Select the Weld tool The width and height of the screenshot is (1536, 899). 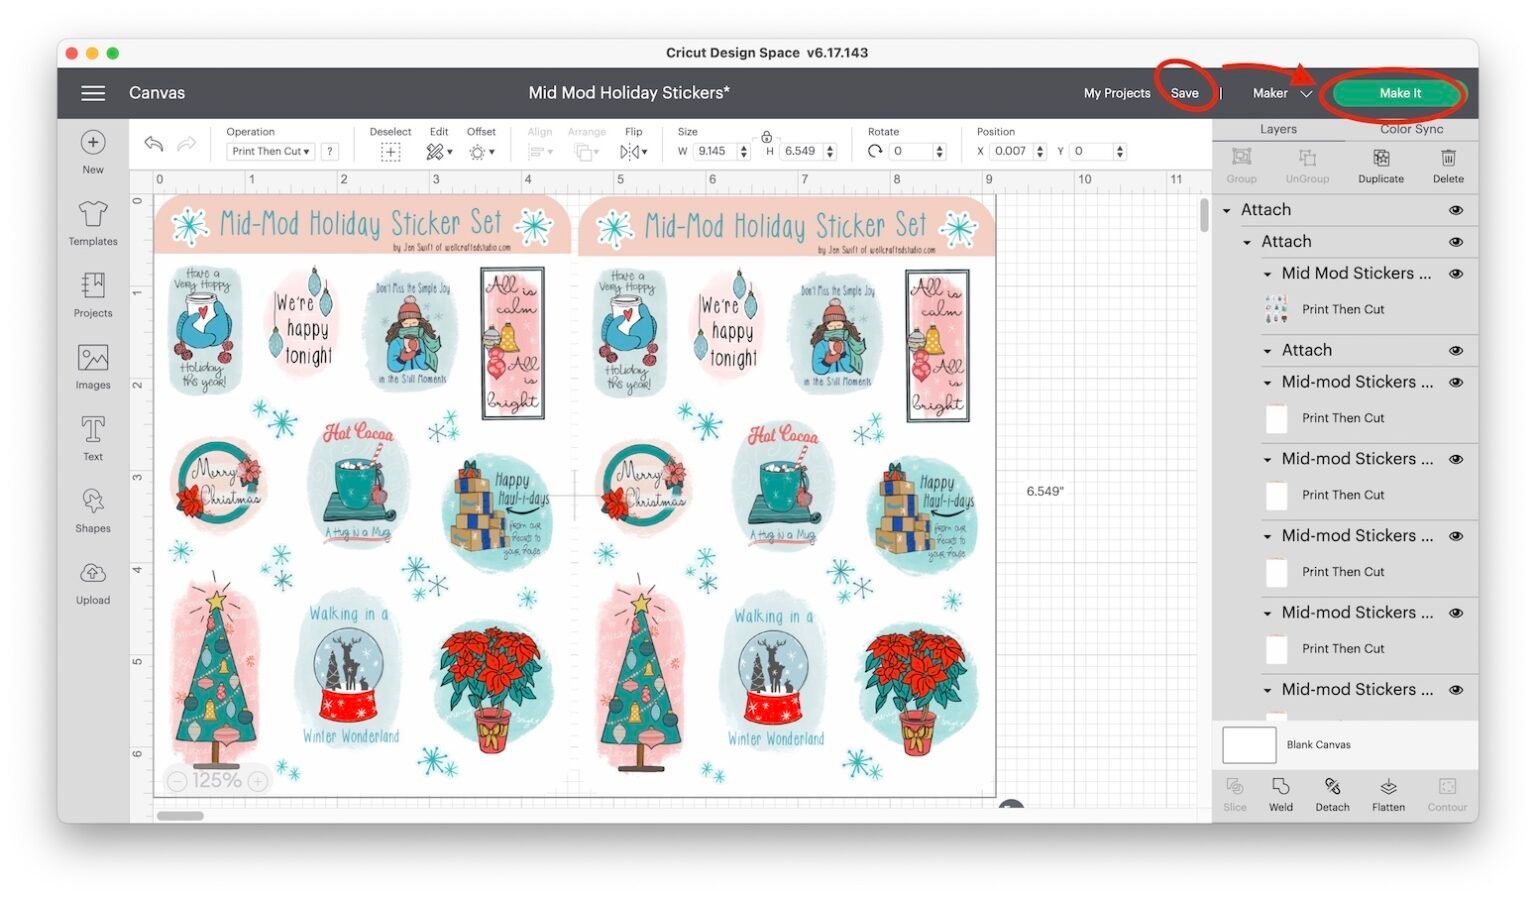pyautogui.click(x=1281, y=793)
